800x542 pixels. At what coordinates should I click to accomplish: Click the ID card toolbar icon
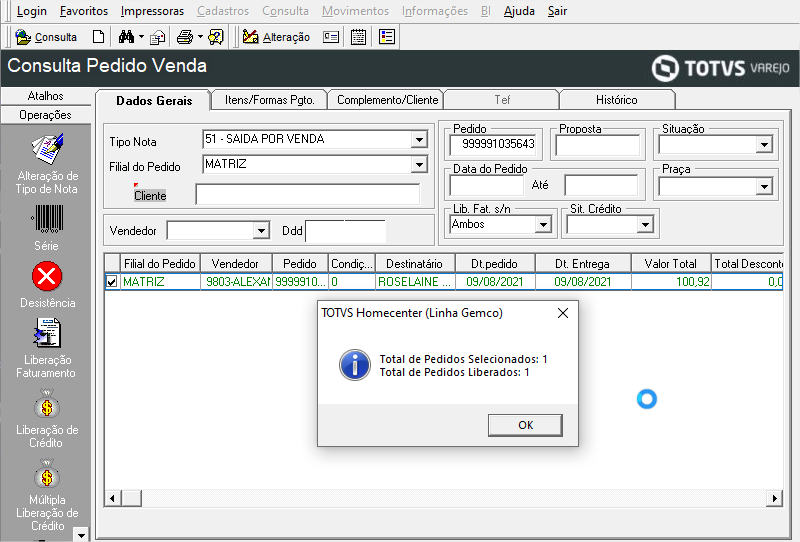[x=331, y=37]
